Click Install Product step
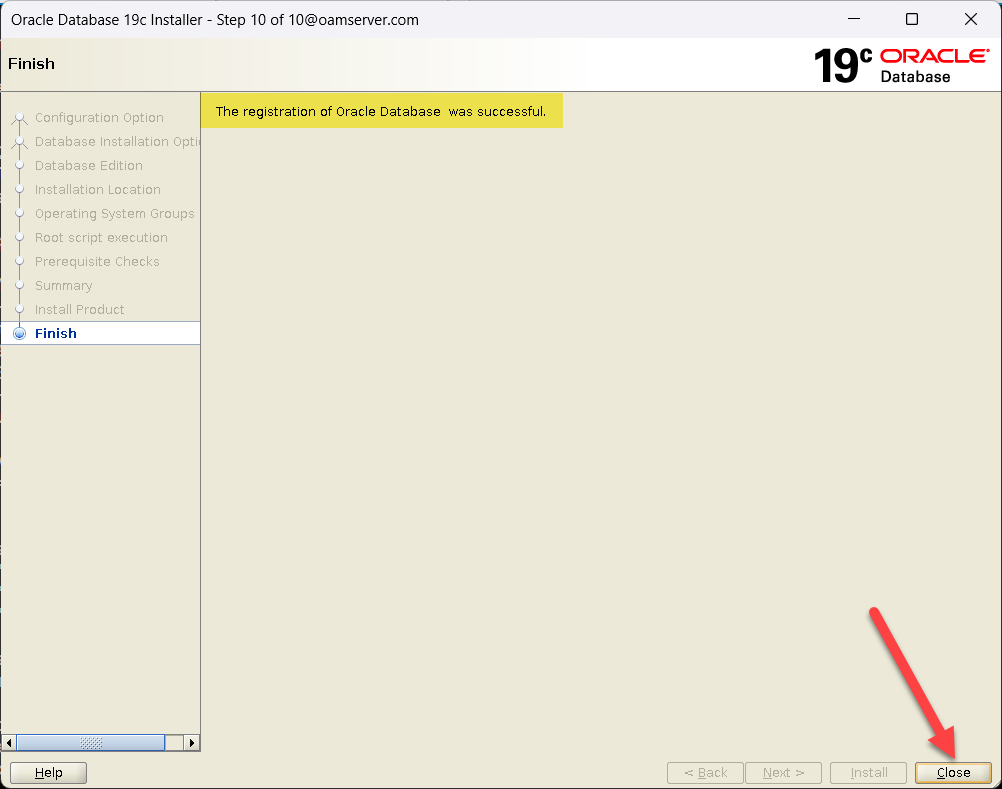This screenshot has height=789, width=1002. click(x=80, y=310)
